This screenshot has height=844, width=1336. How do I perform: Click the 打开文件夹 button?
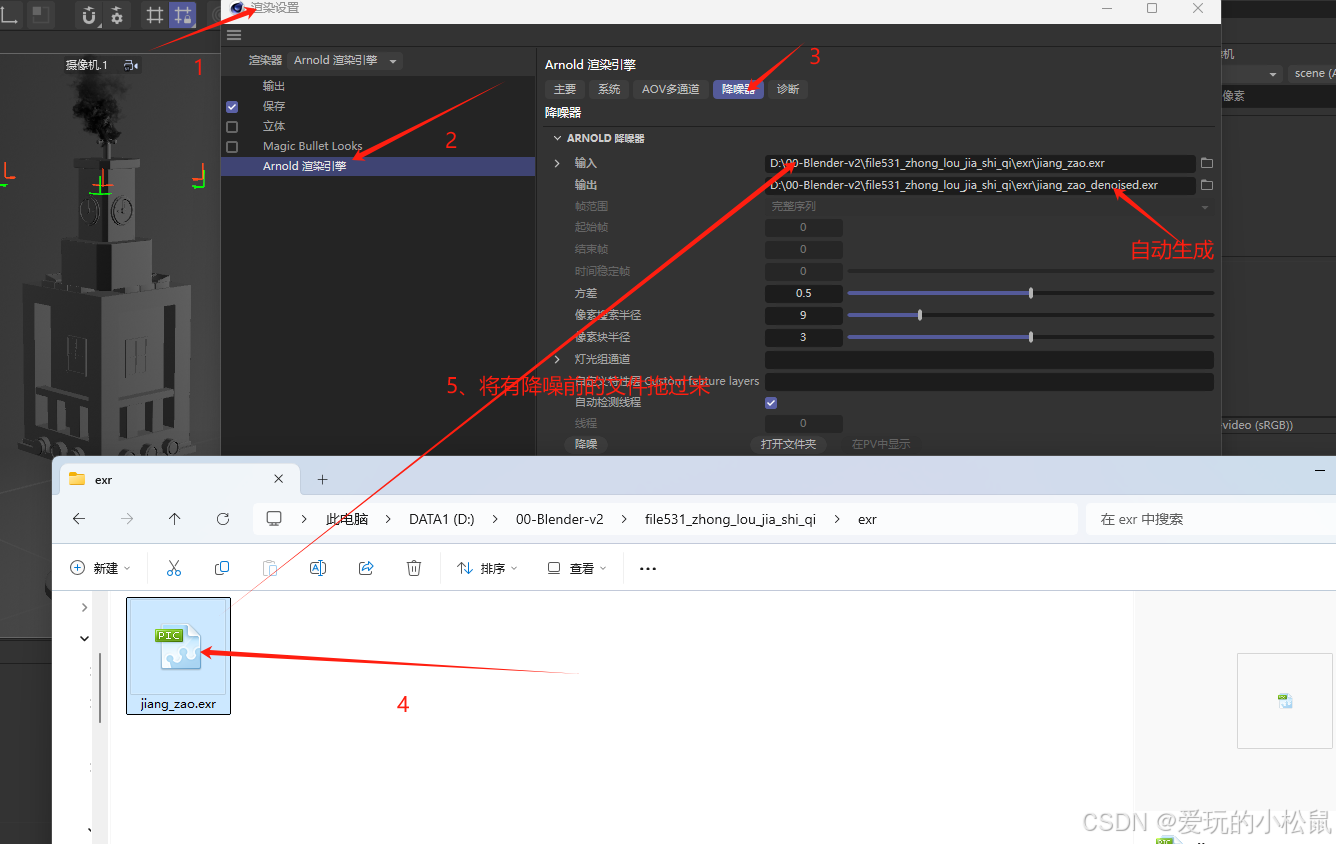point(788,444)
